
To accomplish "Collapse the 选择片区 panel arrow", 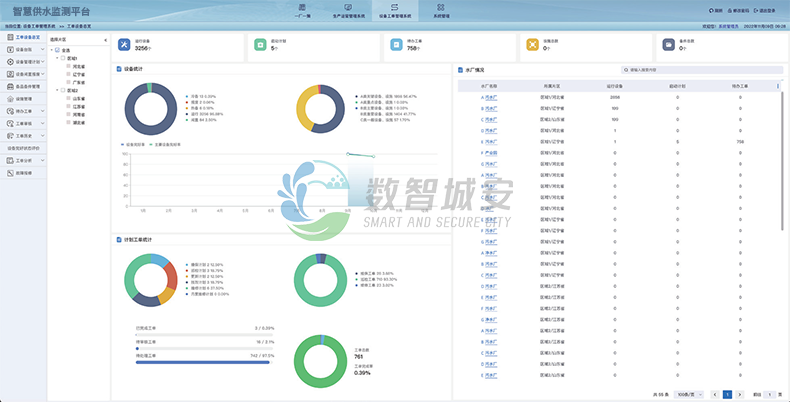I will point(106,40).
